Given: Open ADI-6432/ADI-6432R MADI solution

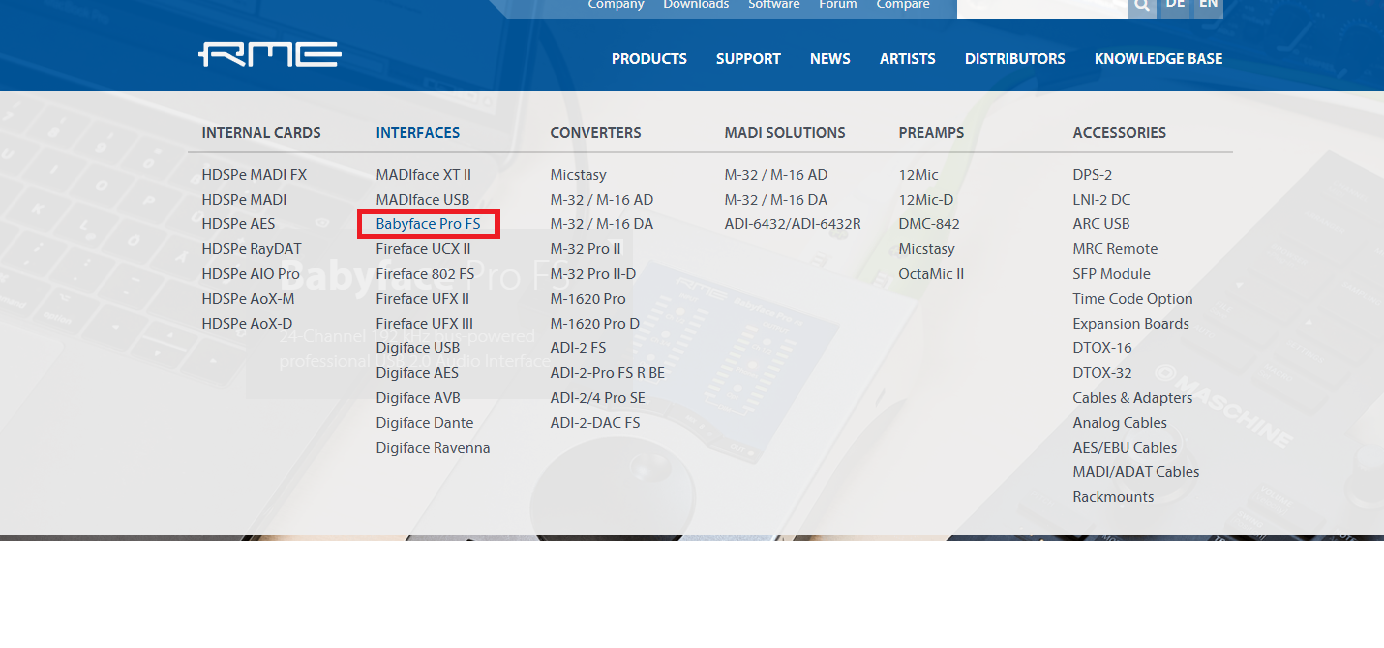Looking at the screenshot, I should (792, 224).
